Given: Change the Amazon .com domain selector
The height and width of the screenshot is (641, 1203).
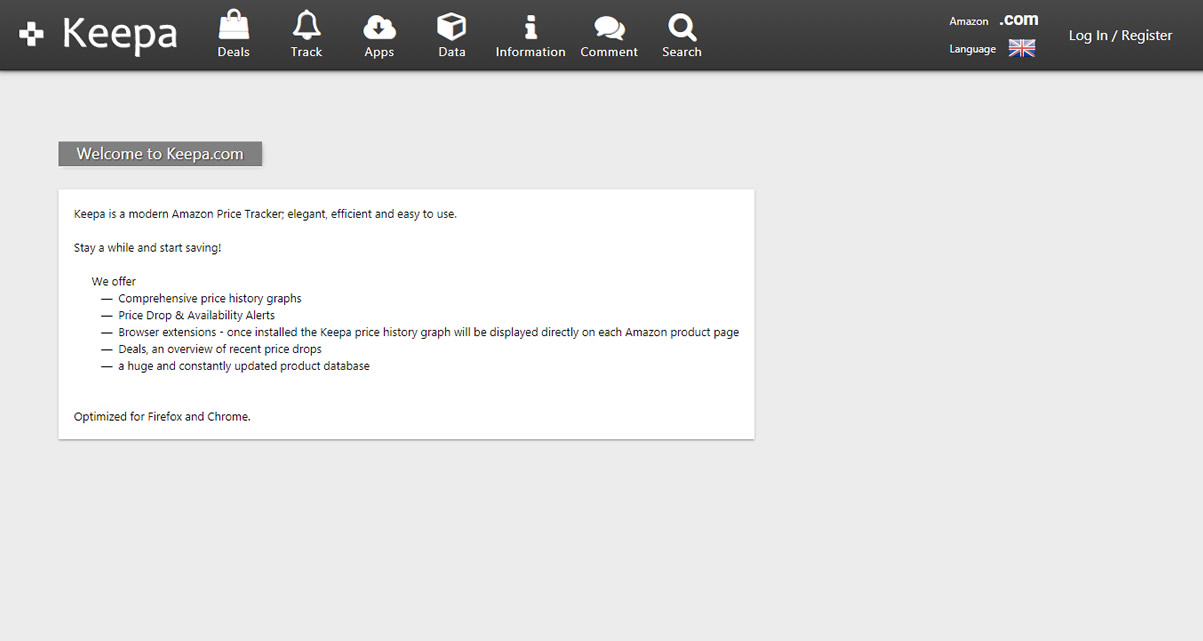Looking at the screenshot, I should pos(1019,20).
